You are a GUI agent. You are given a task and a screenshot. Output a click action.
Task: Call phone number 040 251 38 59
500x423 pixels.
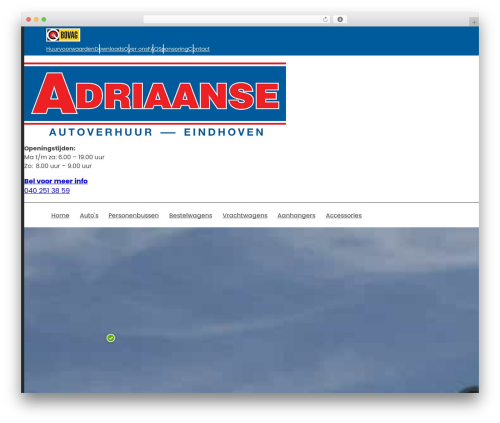tap(47, 191)
